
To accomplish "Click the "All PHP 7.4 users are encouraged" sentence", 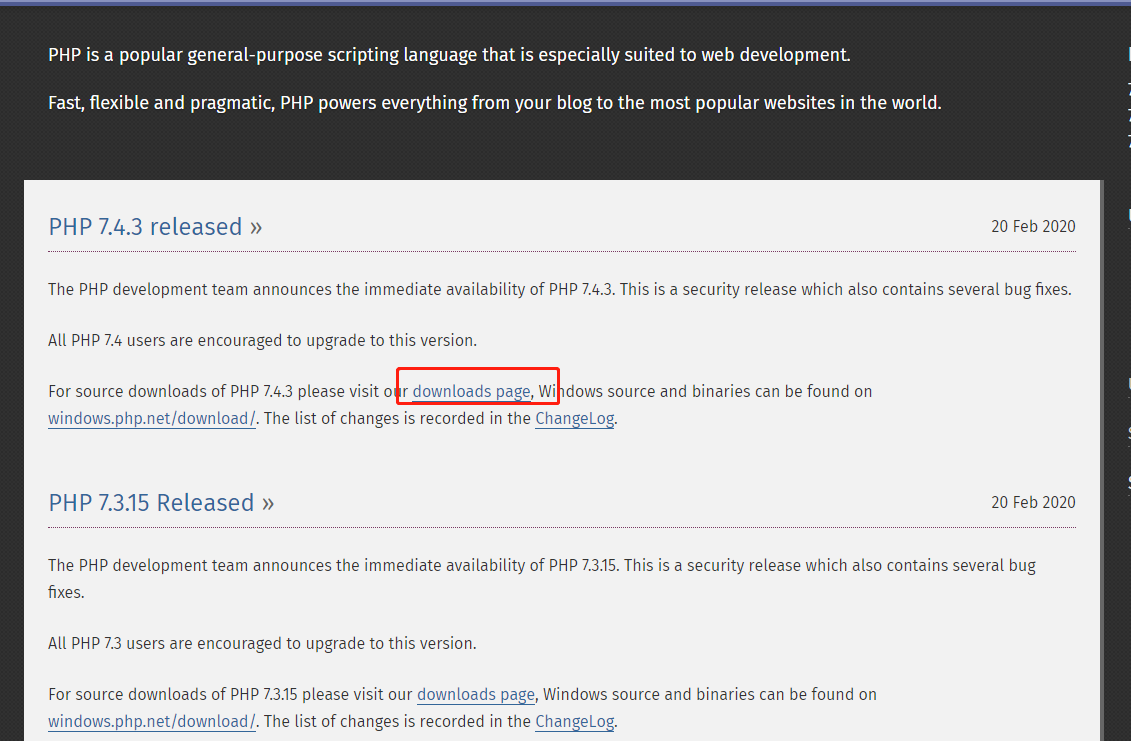I will pos(263,341).
